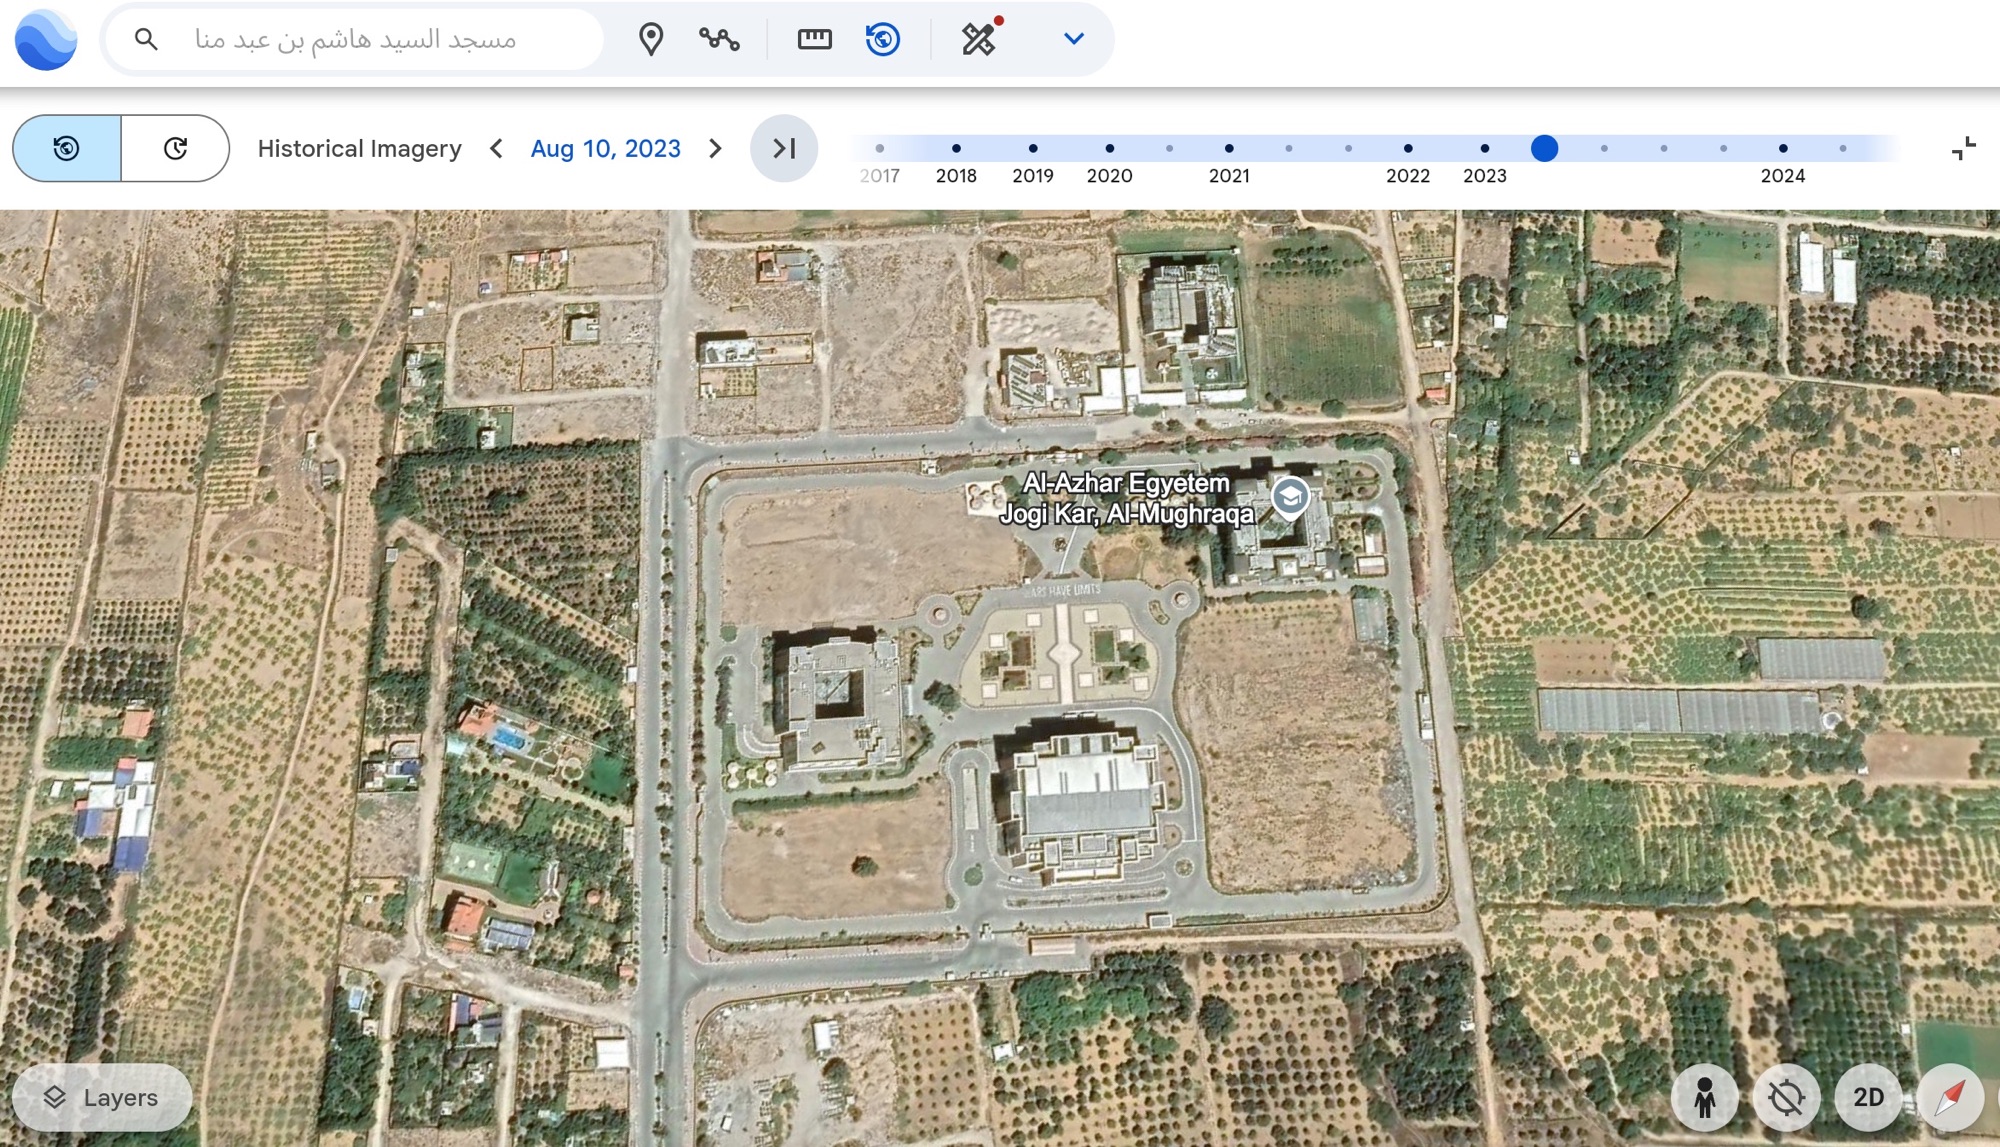The height and width of the screenshot is (1147, 2000).
Task: Switch map view to 2D
Action: (x=1868, y=1097)
